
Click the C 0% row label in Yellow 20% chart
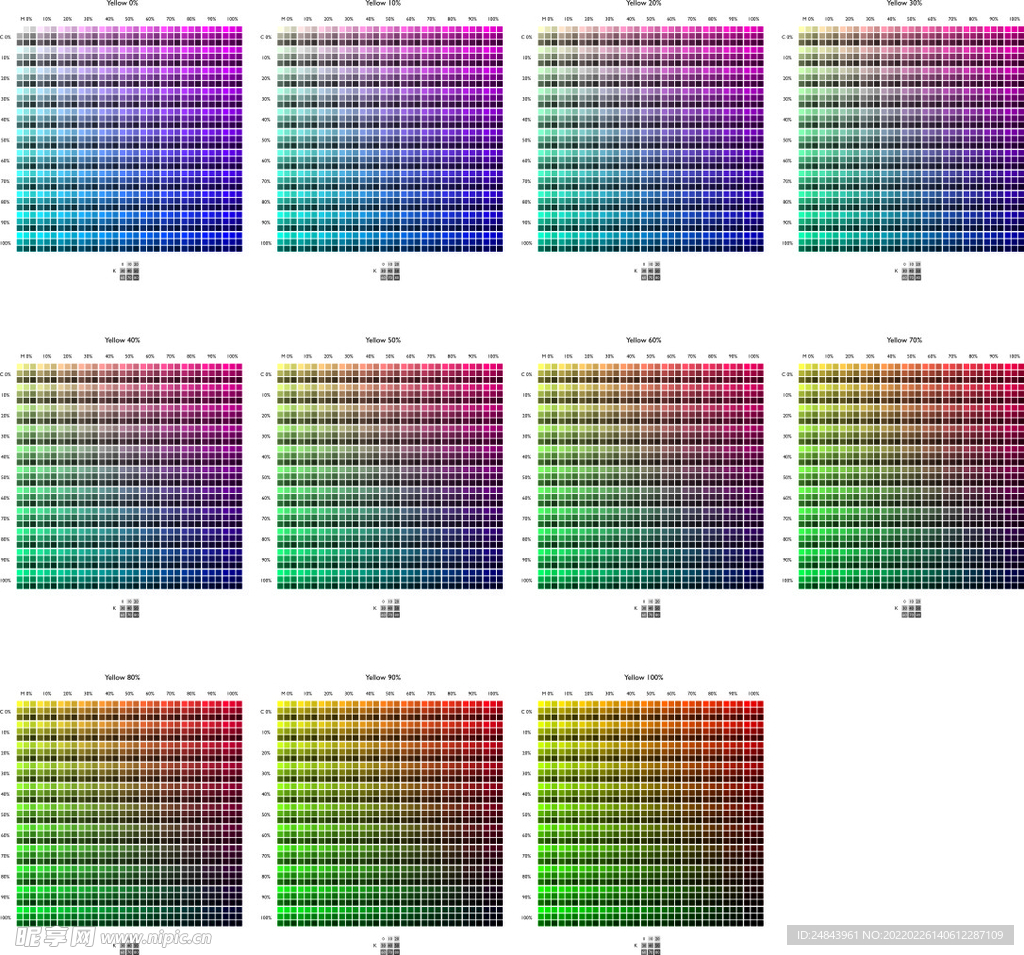(x=526, y=37)
